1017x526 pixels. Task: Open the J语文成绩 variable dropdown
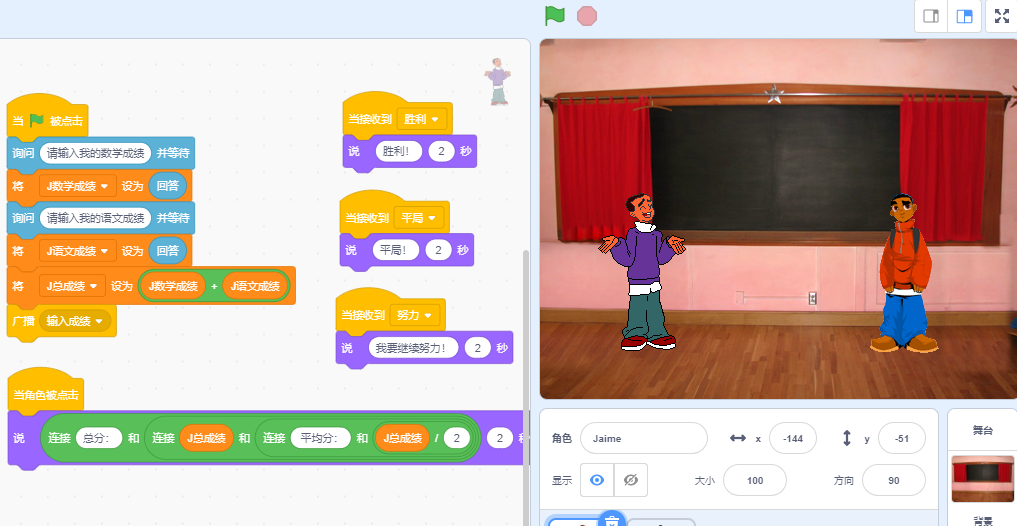[78, 251]
